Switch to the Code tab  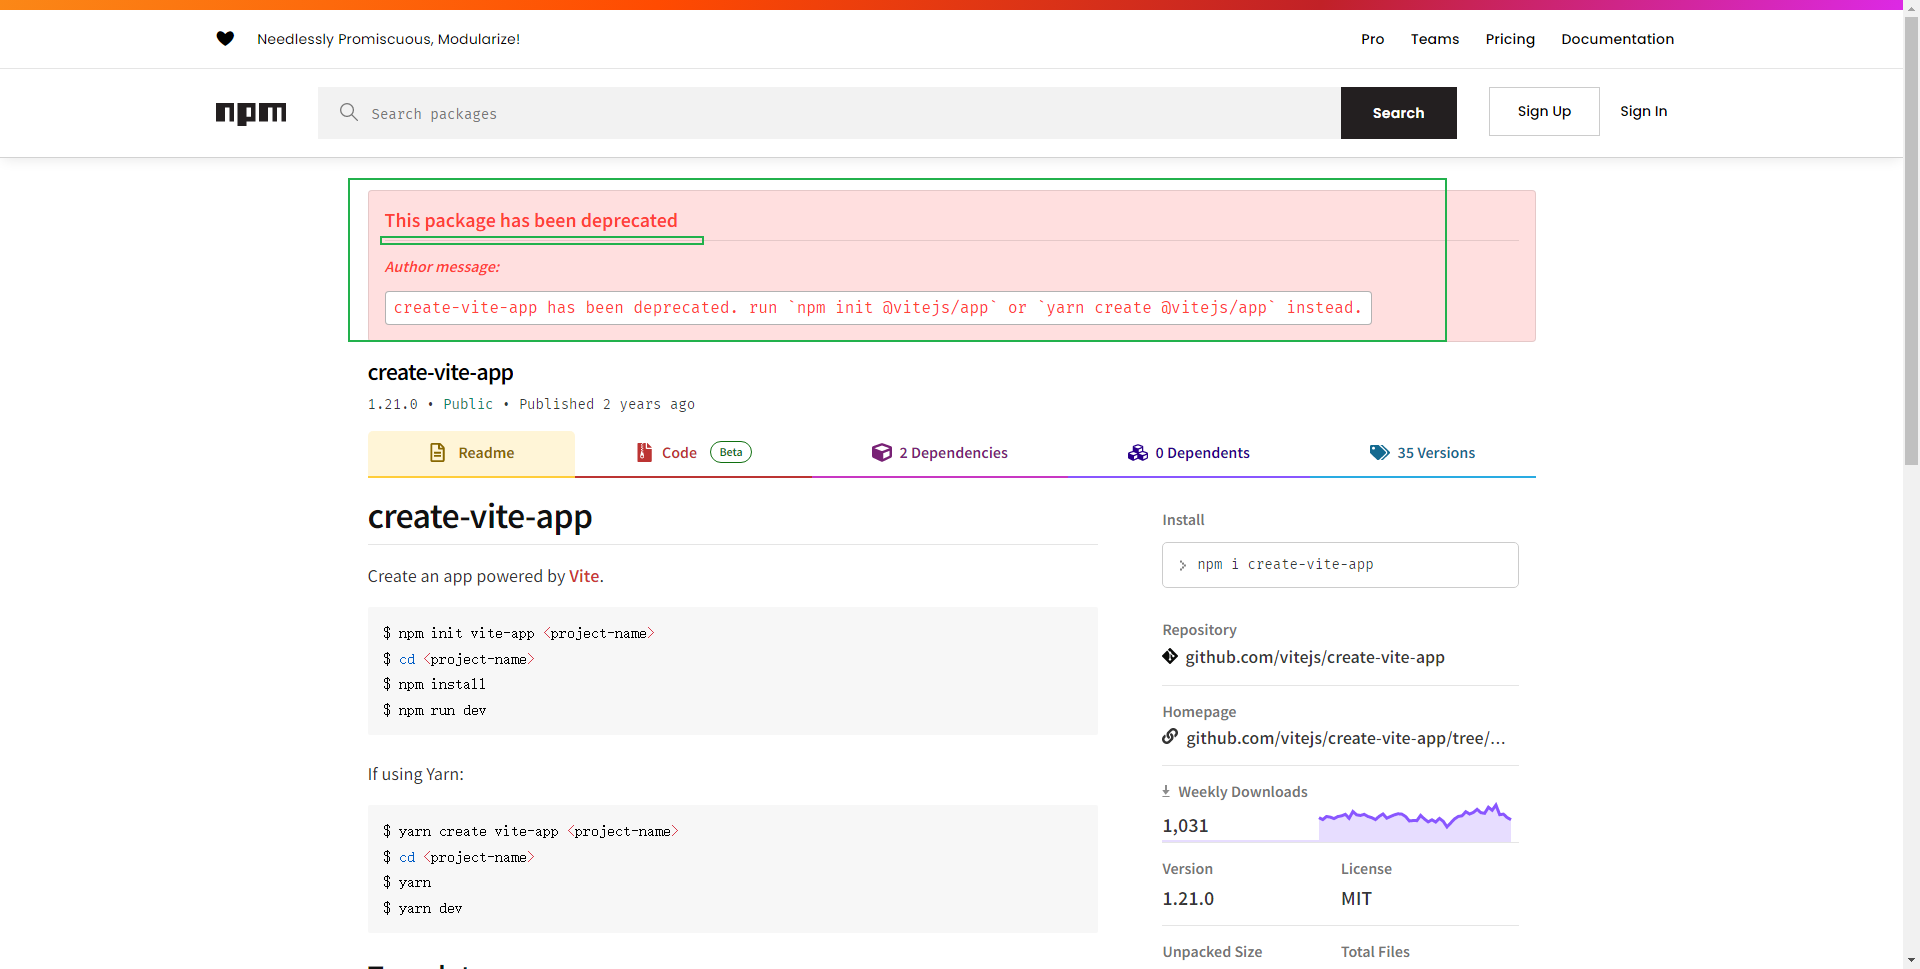(693, 453)
